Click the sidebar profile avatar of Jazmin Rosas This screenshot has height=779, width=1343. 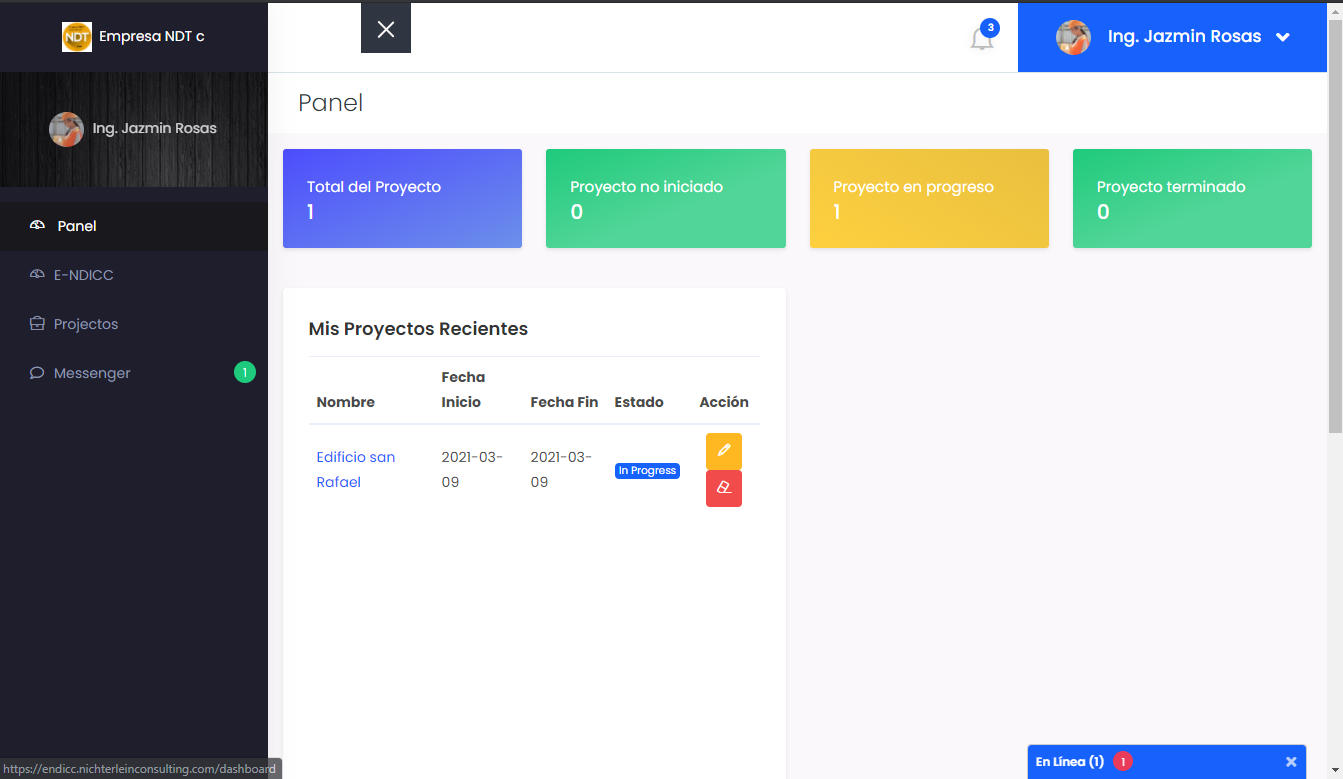pyautogui.click(x=67, y=129)
